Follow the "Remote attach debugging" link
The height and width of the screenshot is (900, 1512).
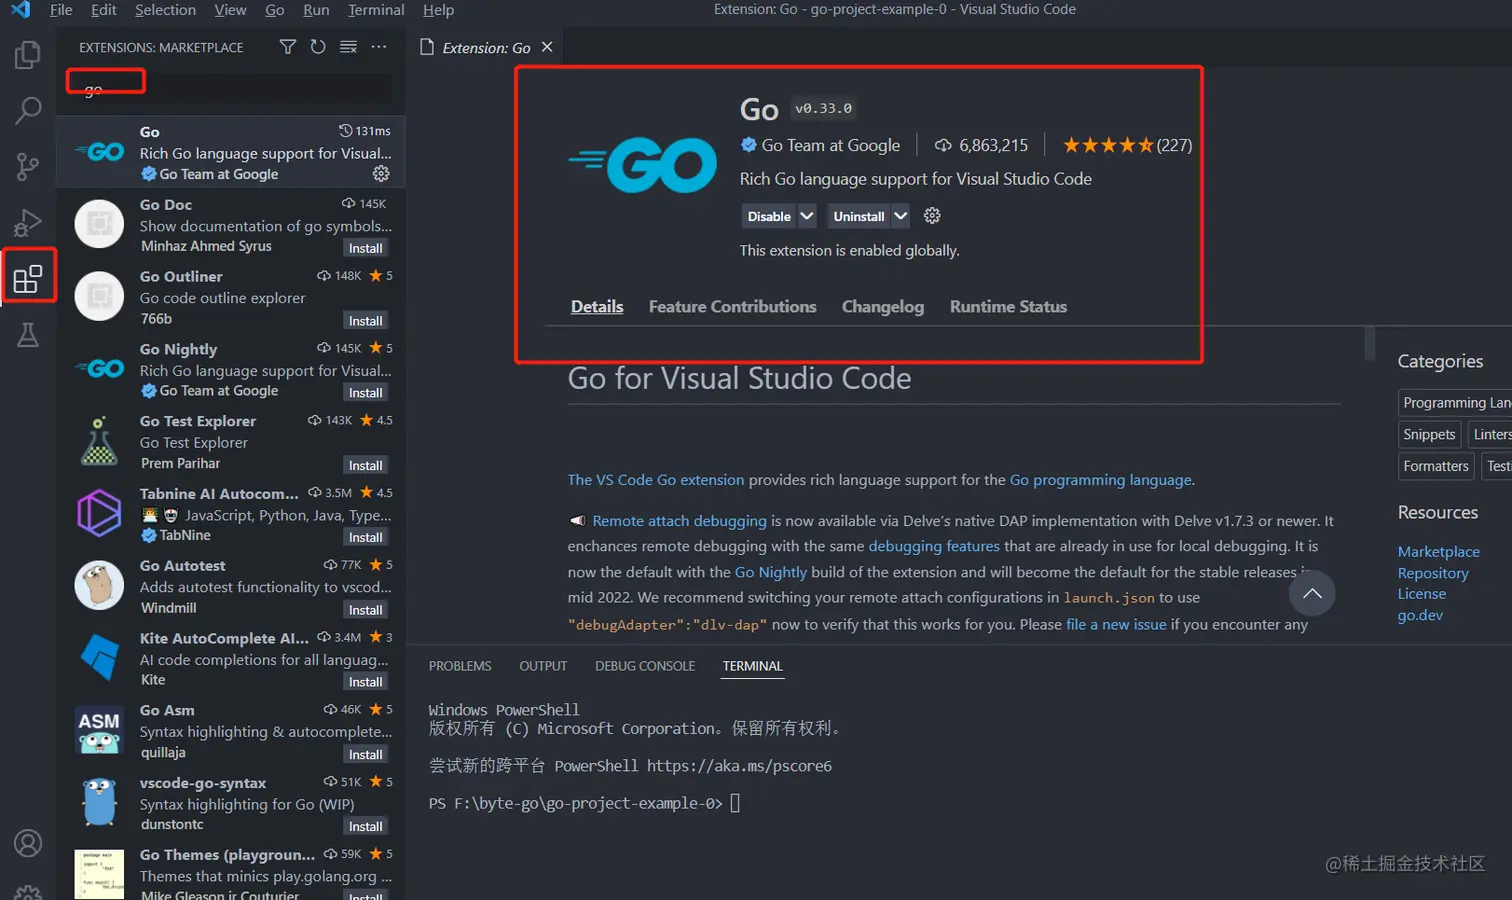tap(679, 521)
